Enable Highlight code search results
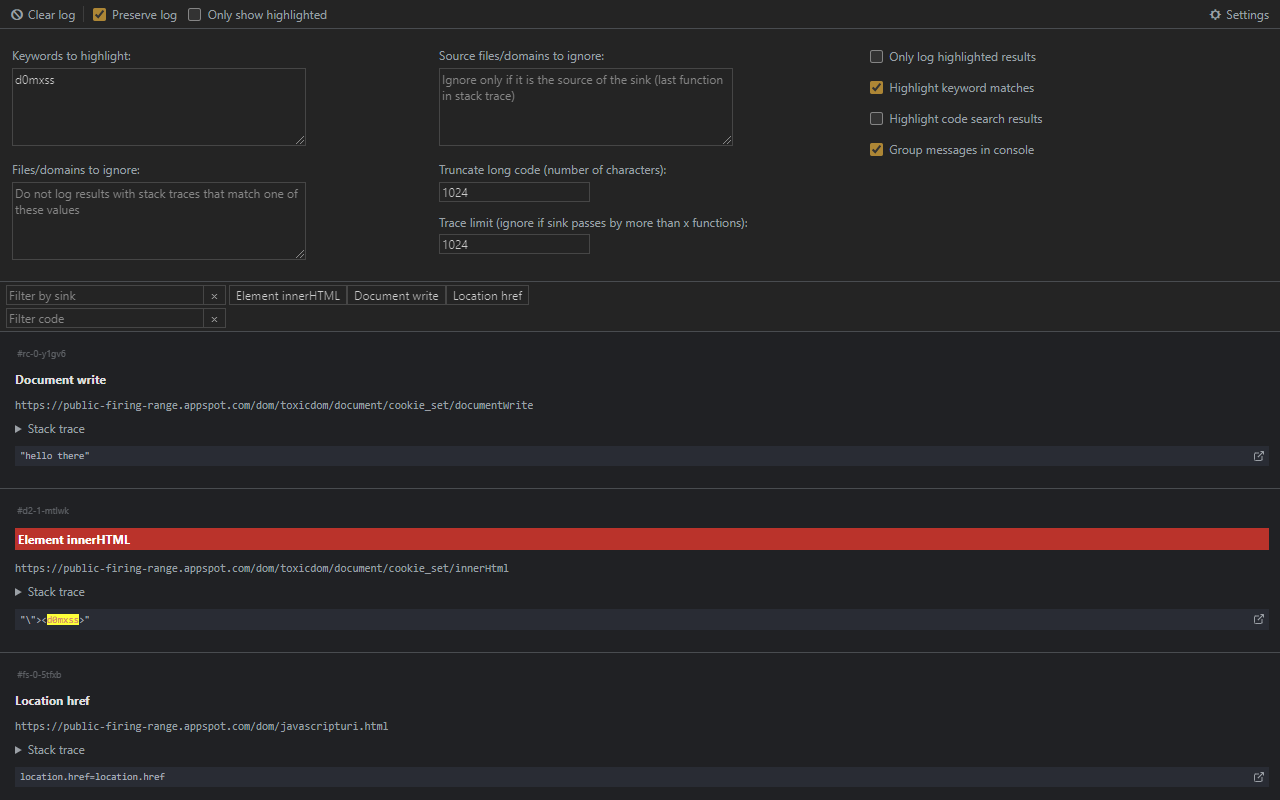 877,119
